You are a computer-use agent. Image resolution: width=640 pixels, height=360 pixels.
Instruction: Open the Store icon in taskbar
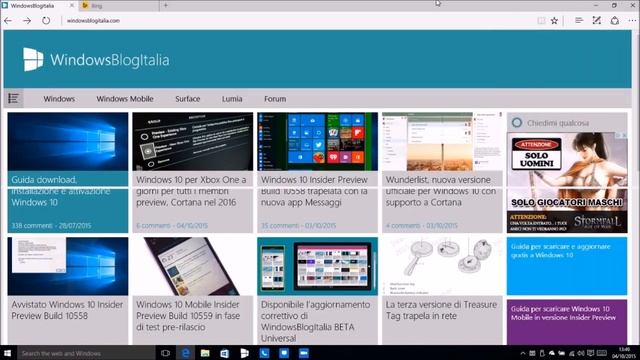(224, 353)
